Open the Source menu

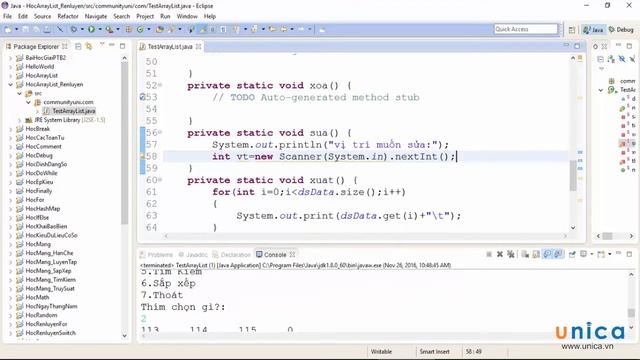coord(42,16)
